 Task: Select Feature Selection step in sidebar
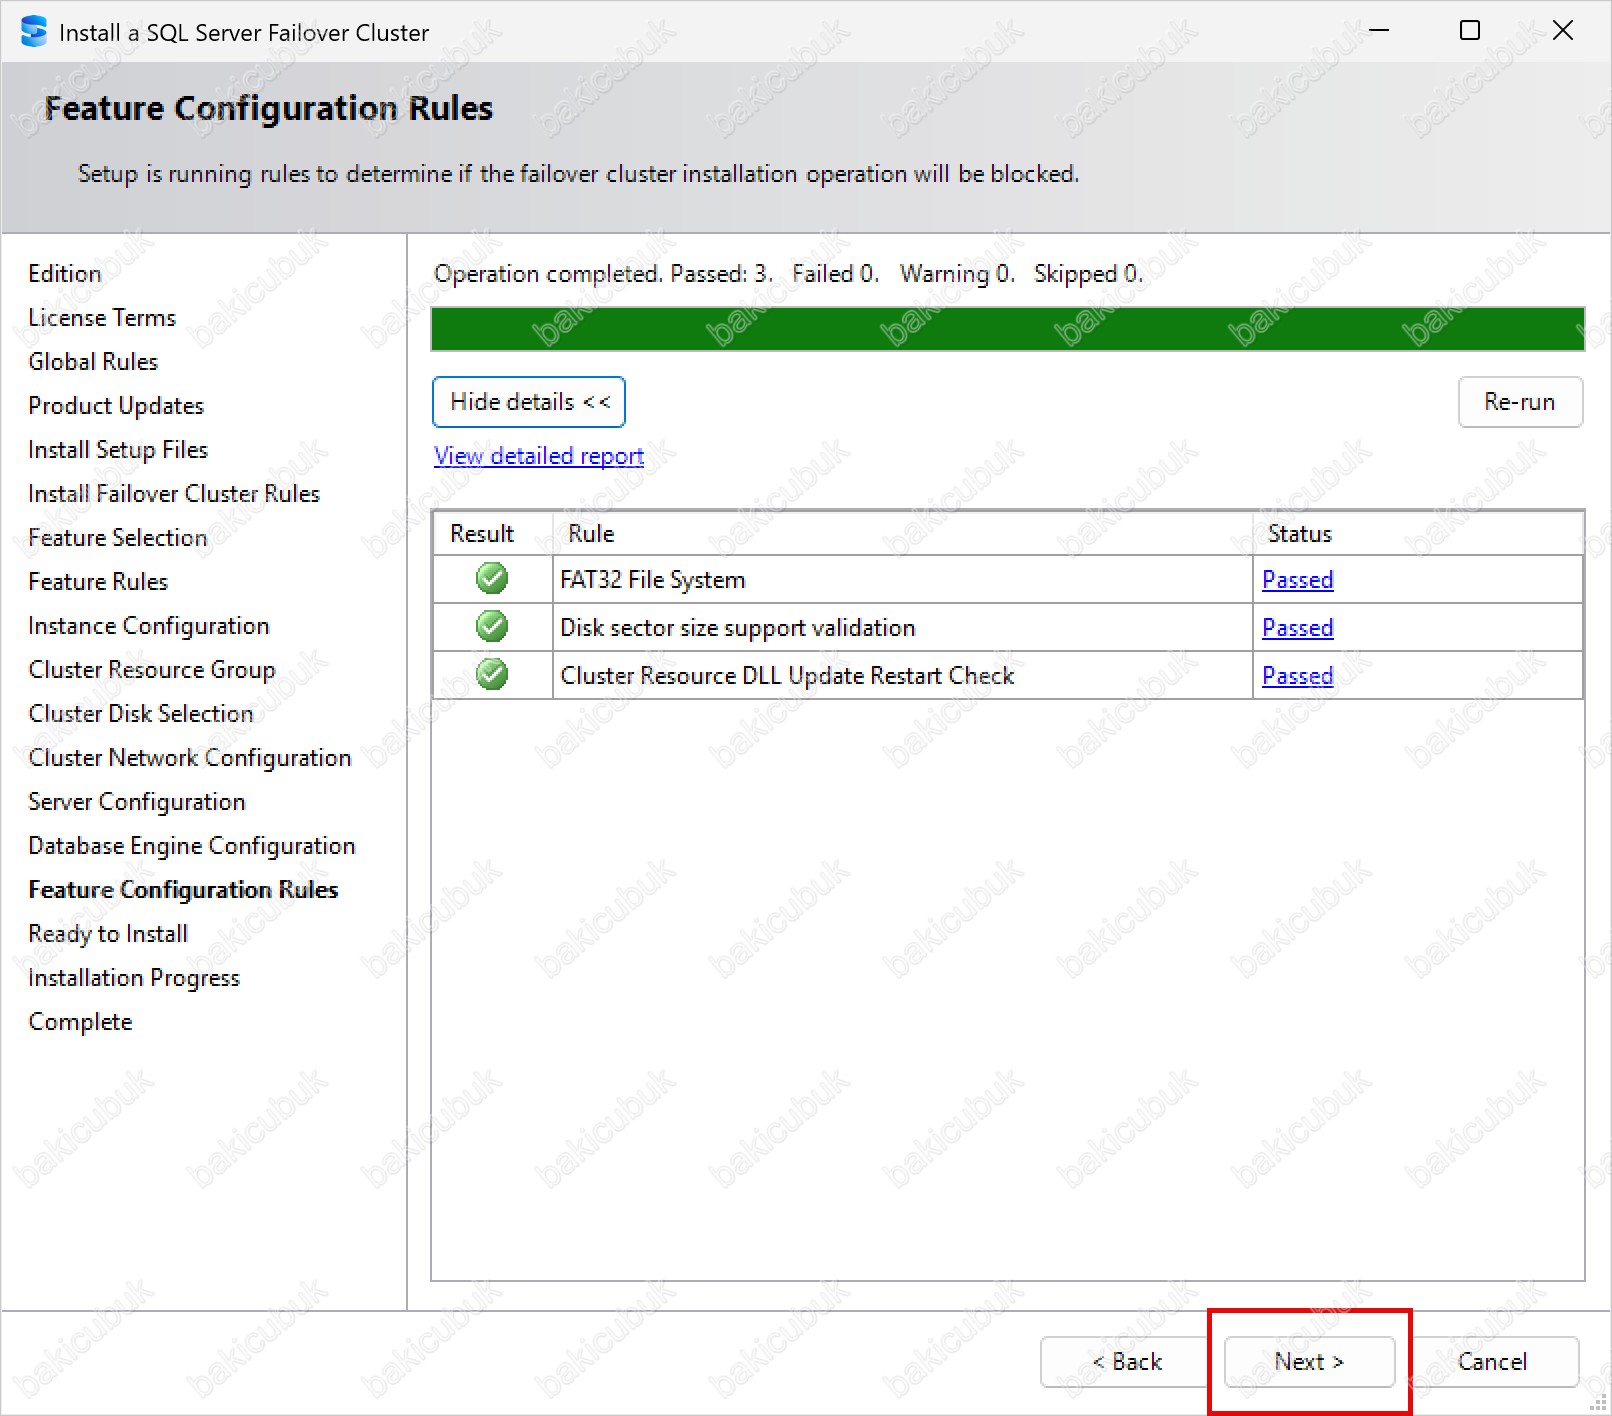[x=118, y=538]
